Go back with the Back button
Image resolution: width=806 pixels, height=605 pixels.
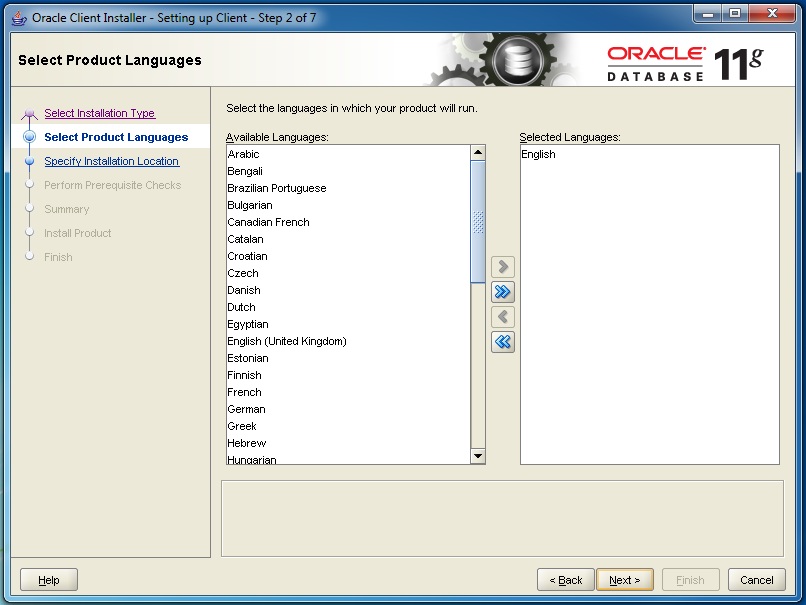point(566,580)
